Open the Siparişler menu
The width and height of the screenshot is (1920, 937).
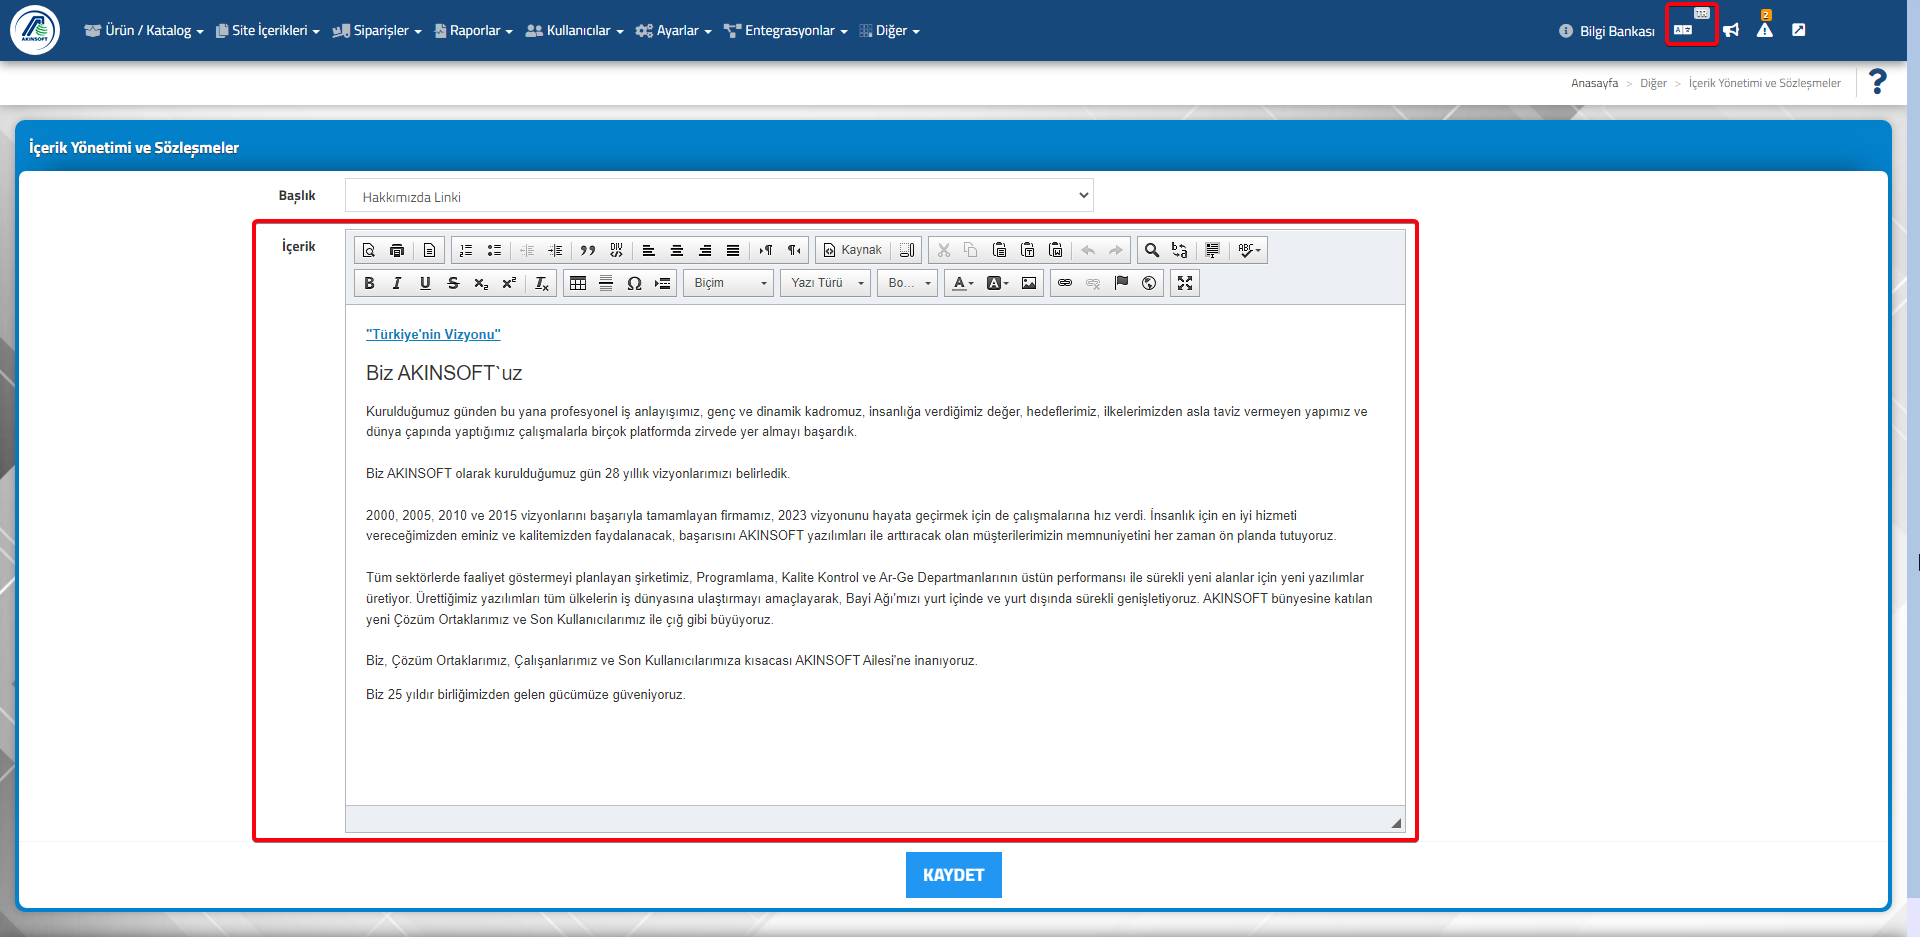click(377, 31)
